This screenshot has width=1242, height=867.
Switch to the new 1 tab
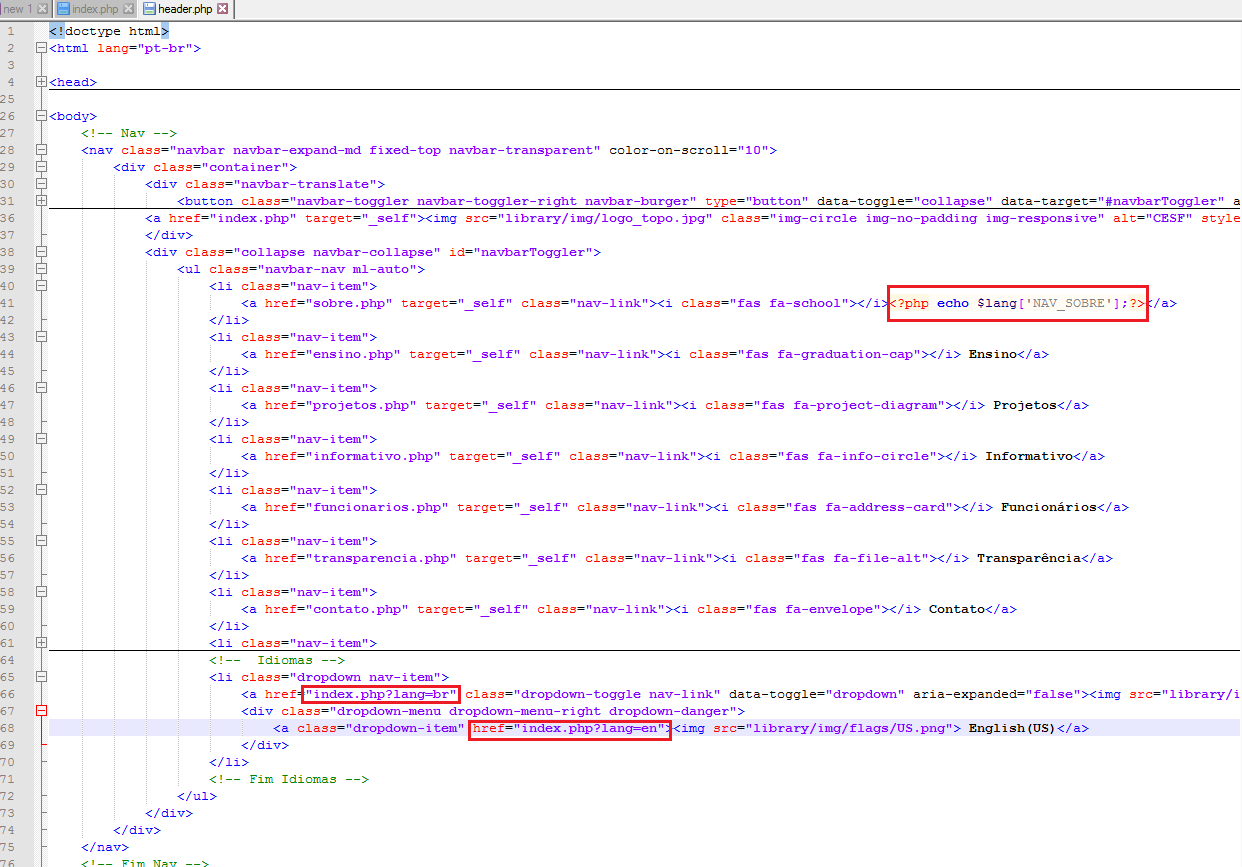[x=18, y=9]
